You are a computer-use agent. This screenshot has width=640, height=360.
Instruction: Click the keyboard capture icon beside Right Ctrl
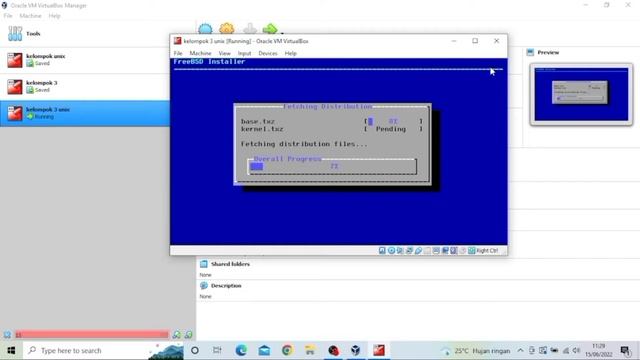pos(471,251)
